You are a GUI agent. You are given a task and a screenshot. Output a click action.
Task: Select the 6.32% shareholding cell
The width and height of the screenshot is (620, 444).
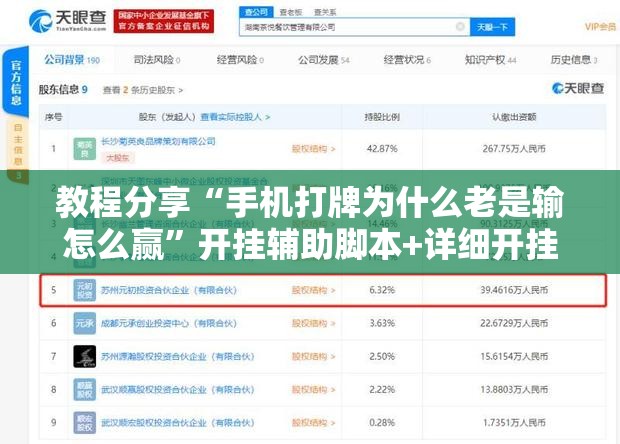[382, 290]
